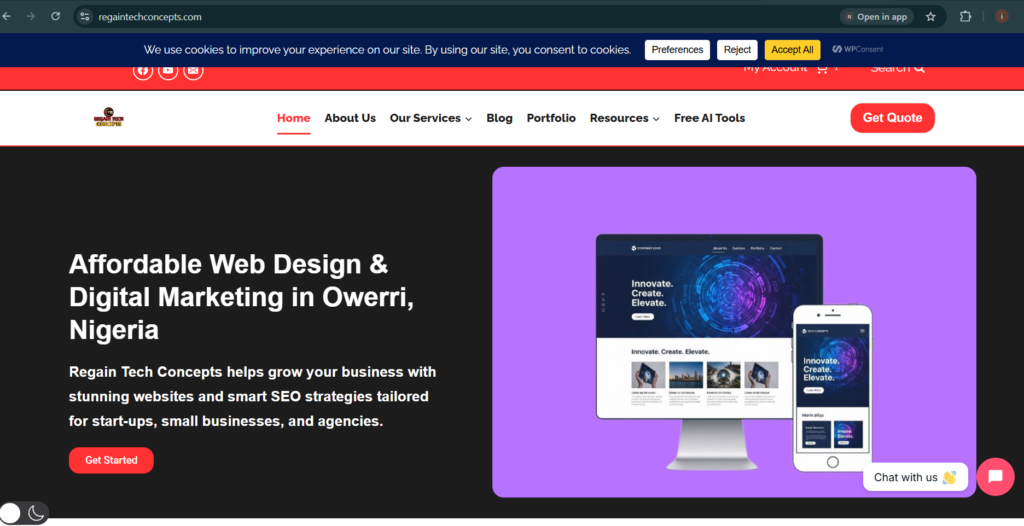
Task: Open the Portfolio page
Action: 551,118
